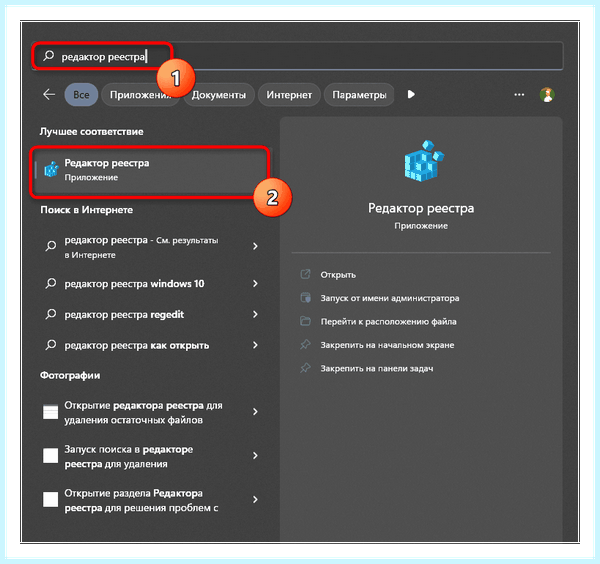Click the magnifier icon beside 'редактор реестра windows 10'

pyautogui.click(x=51, y=284)
